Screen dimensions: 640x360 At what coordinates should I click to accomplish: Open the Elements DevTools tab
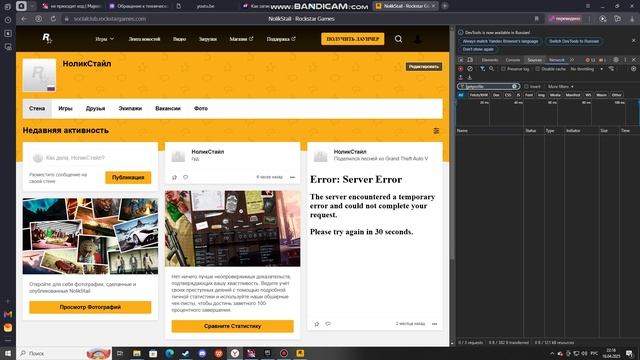point(490,60)
